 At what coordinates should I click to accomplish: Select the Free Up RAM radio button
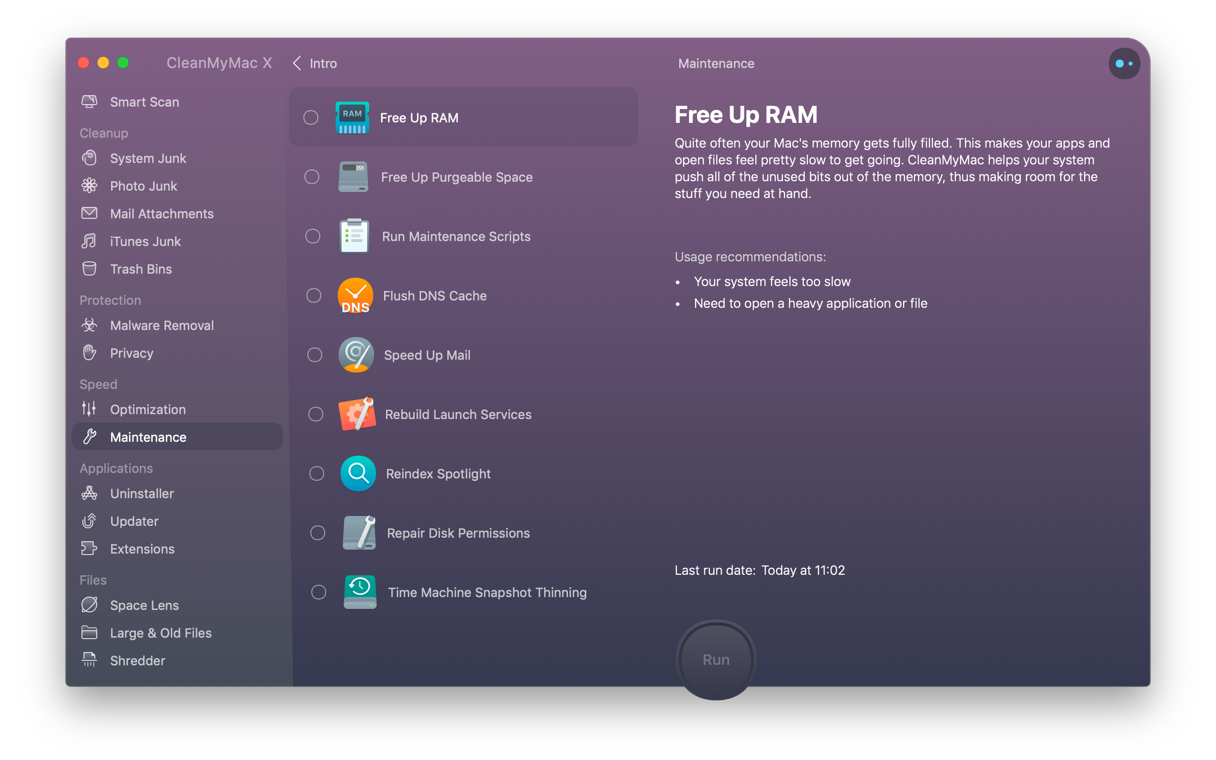311,118
